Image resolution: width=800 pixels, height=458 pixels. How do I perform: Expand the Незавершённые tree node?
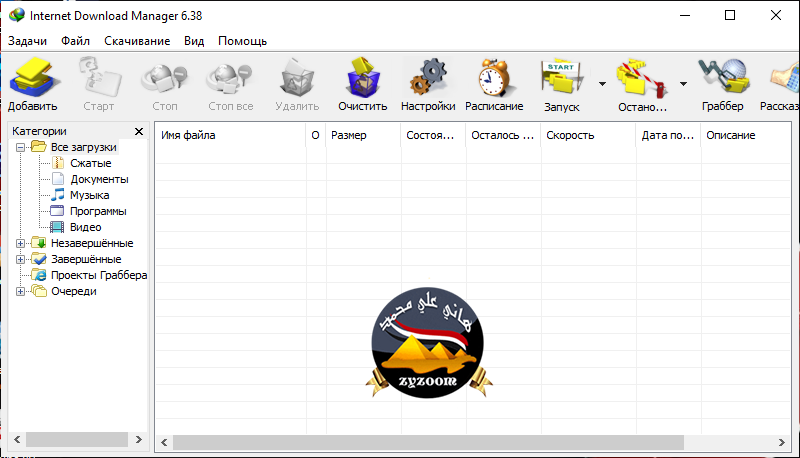coord(20,243)
